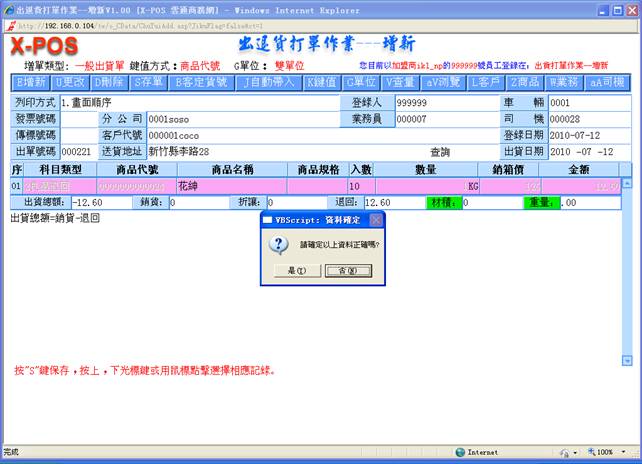This screenshot has height=464, width=642.
Task: Open the L客戶 customer toolbar button
Action: 484,82
